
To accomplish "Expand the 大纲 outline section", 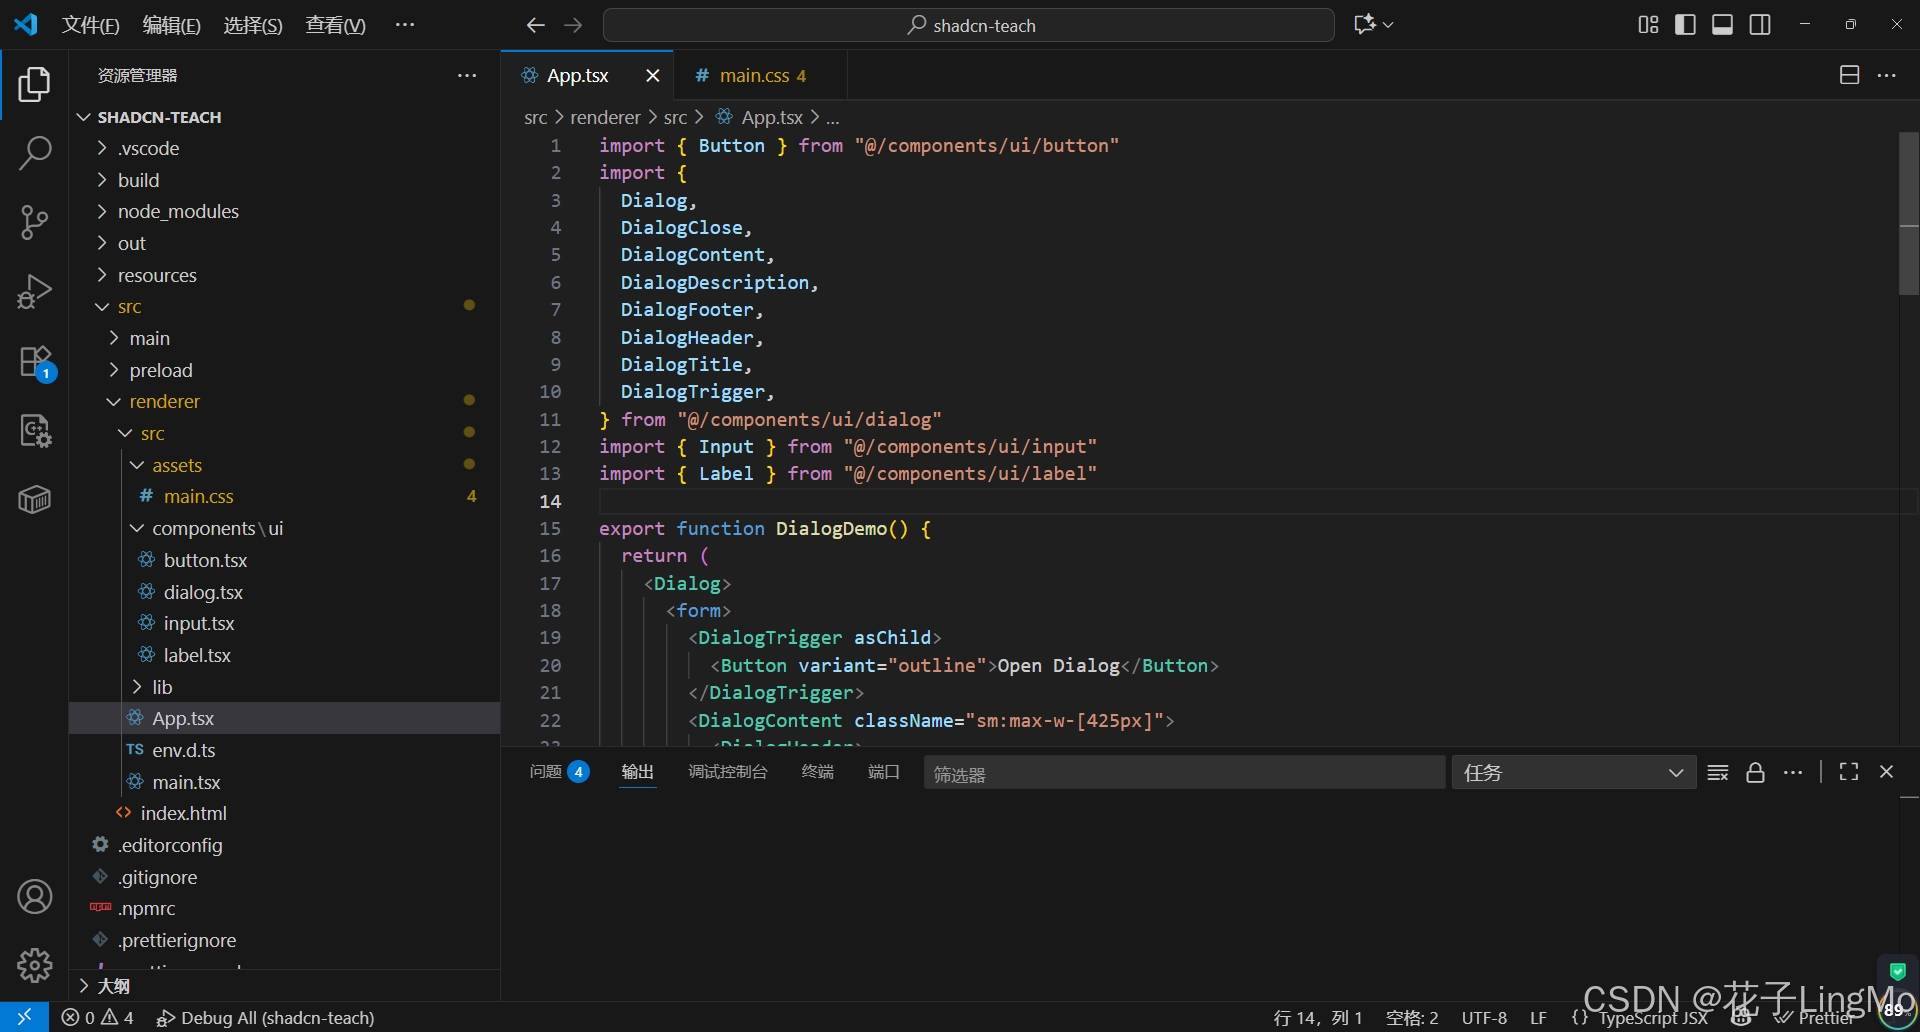I will (x=285, y=986).
